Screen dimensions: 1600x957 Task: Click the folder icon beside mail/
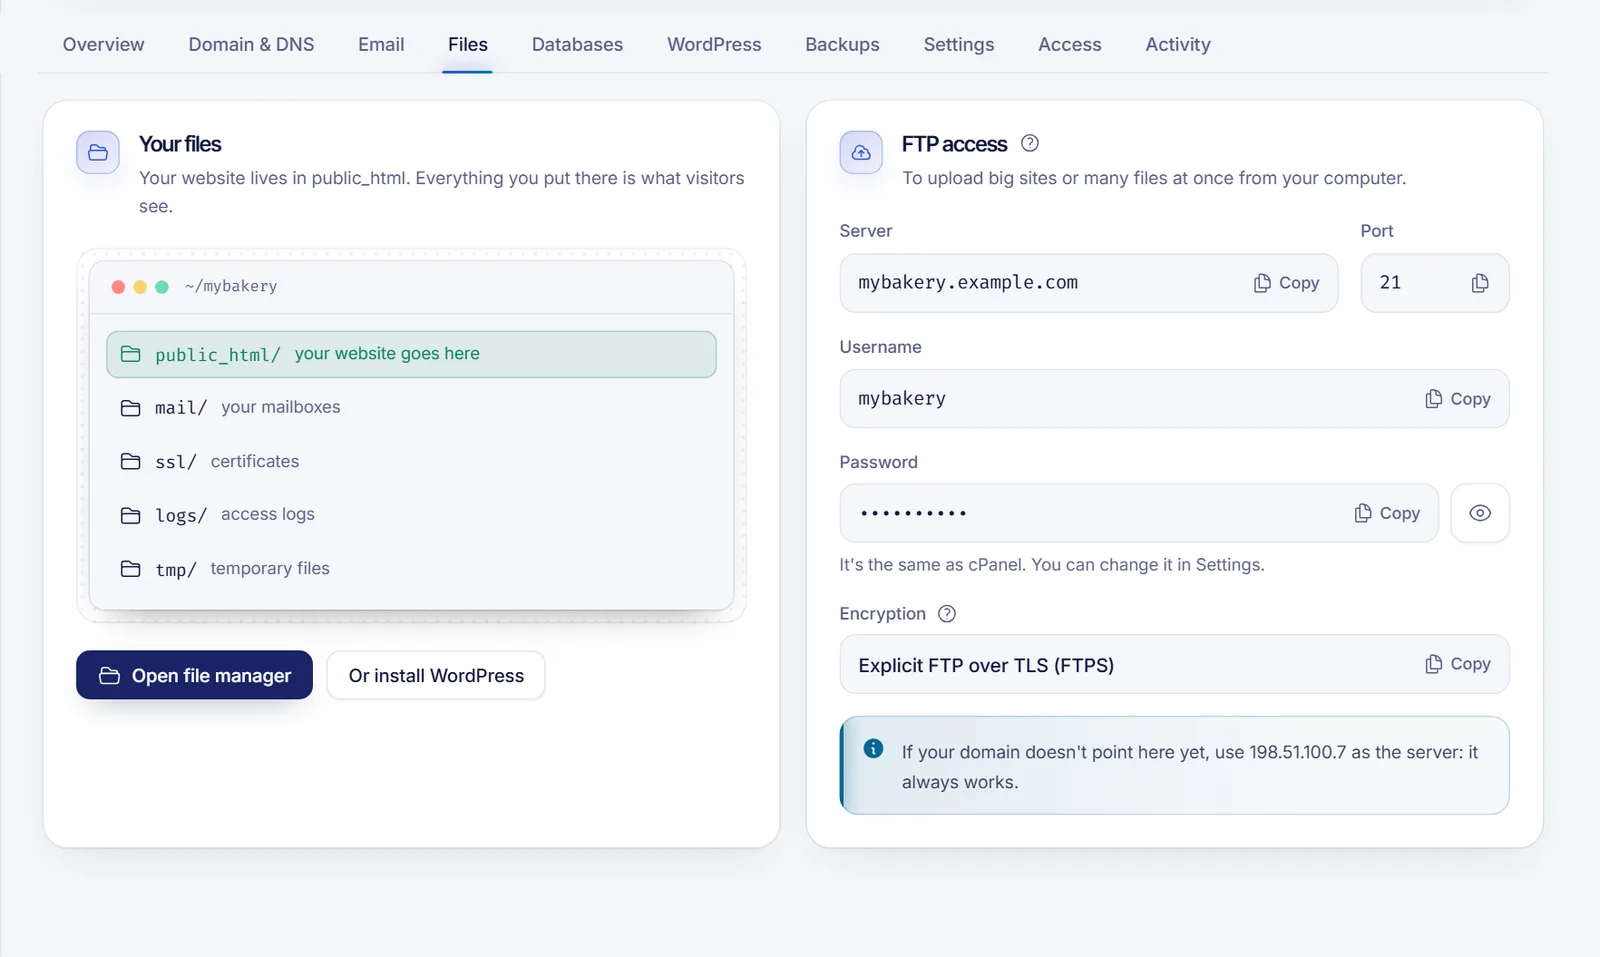pyautogui.click(x=130, y=408)
